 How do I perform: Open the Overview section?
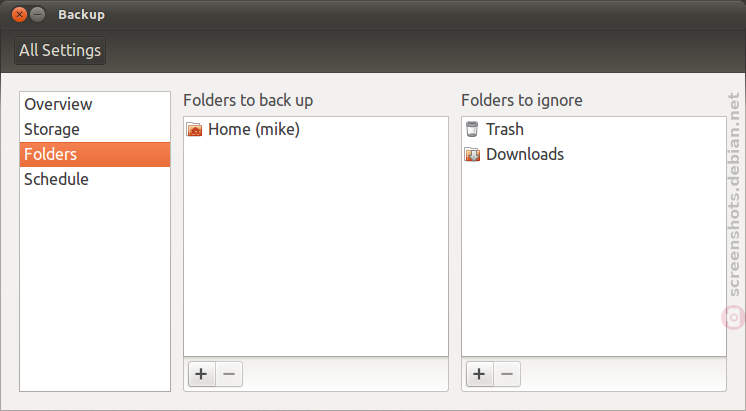[95, 104]
